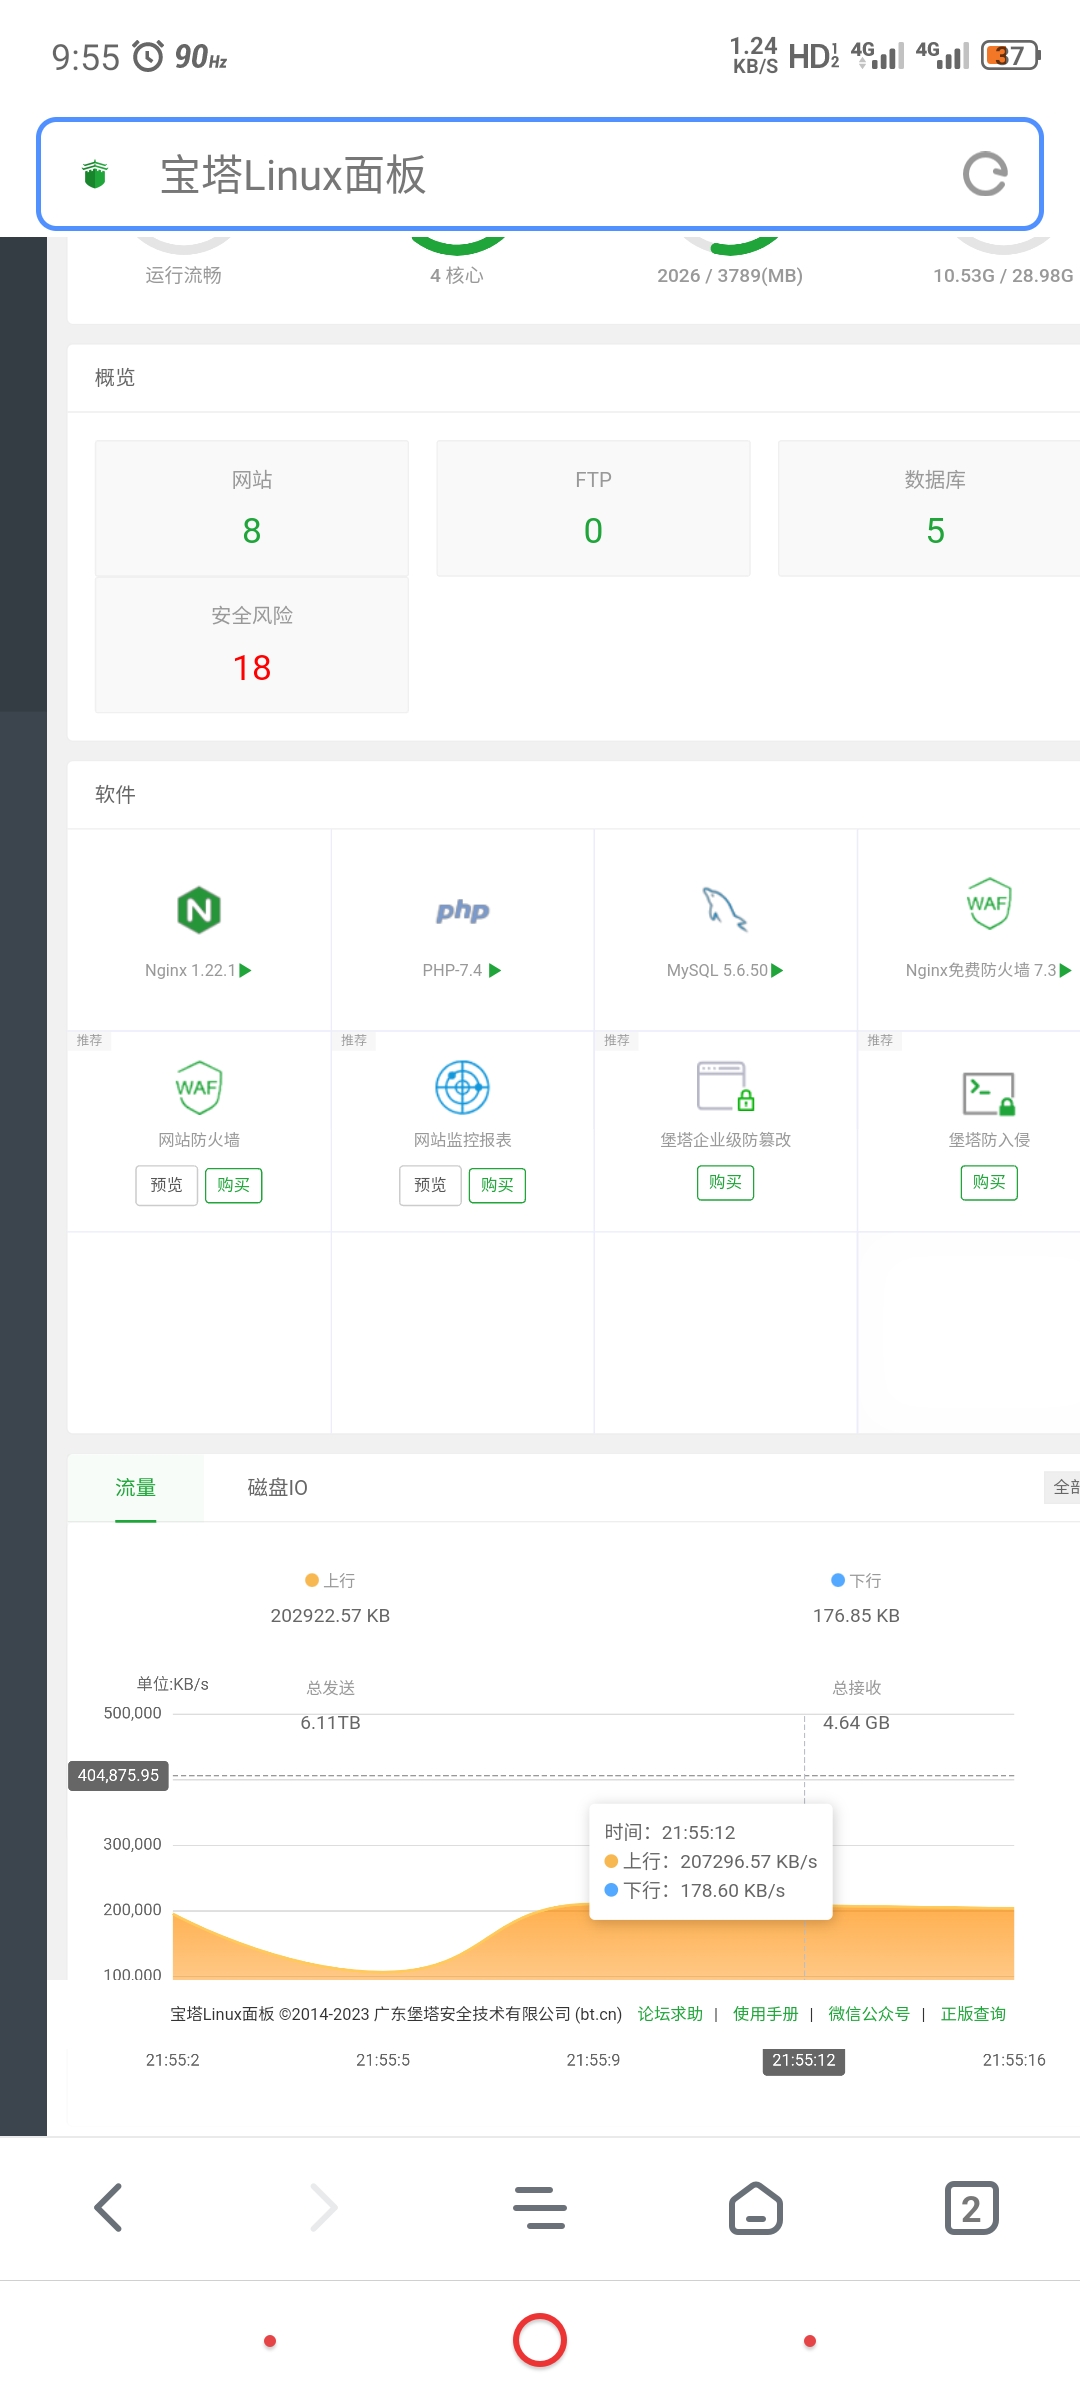Tap the 网站防火墙 WAF shield icon
The image size is (1080, 2400).
199,1087
